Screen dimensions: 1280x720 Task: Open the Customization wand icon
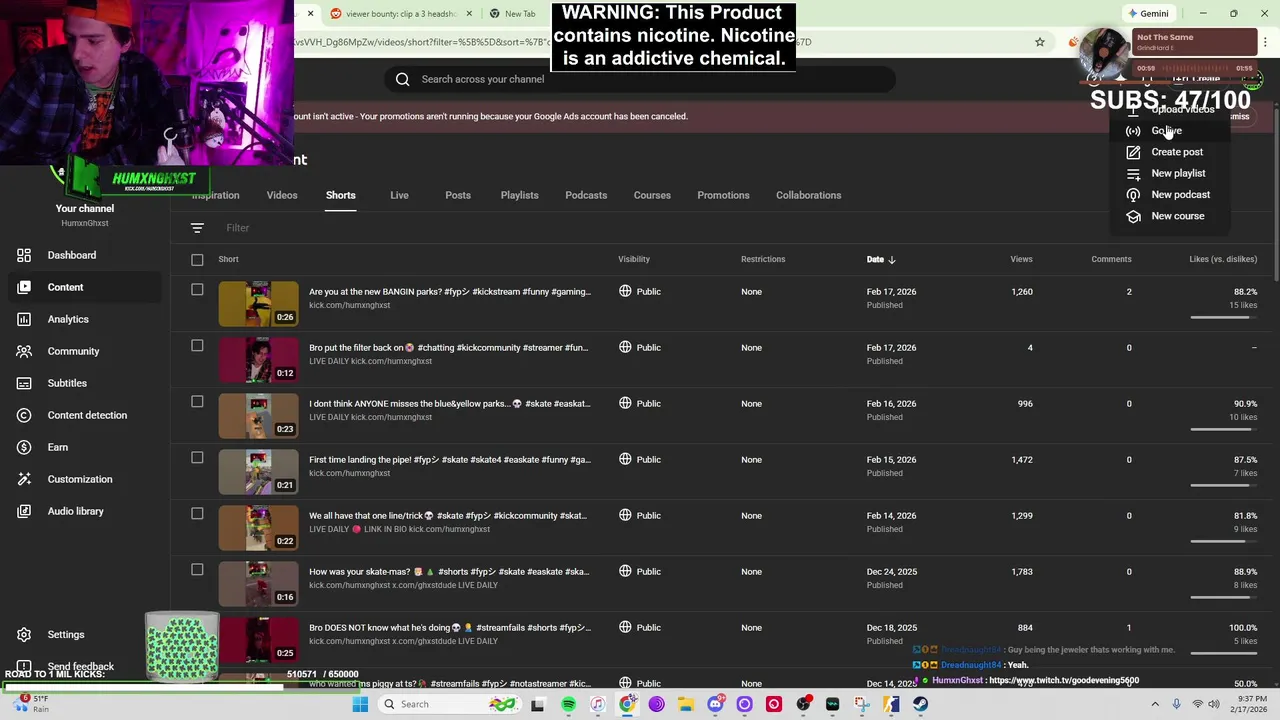[24, 479]
